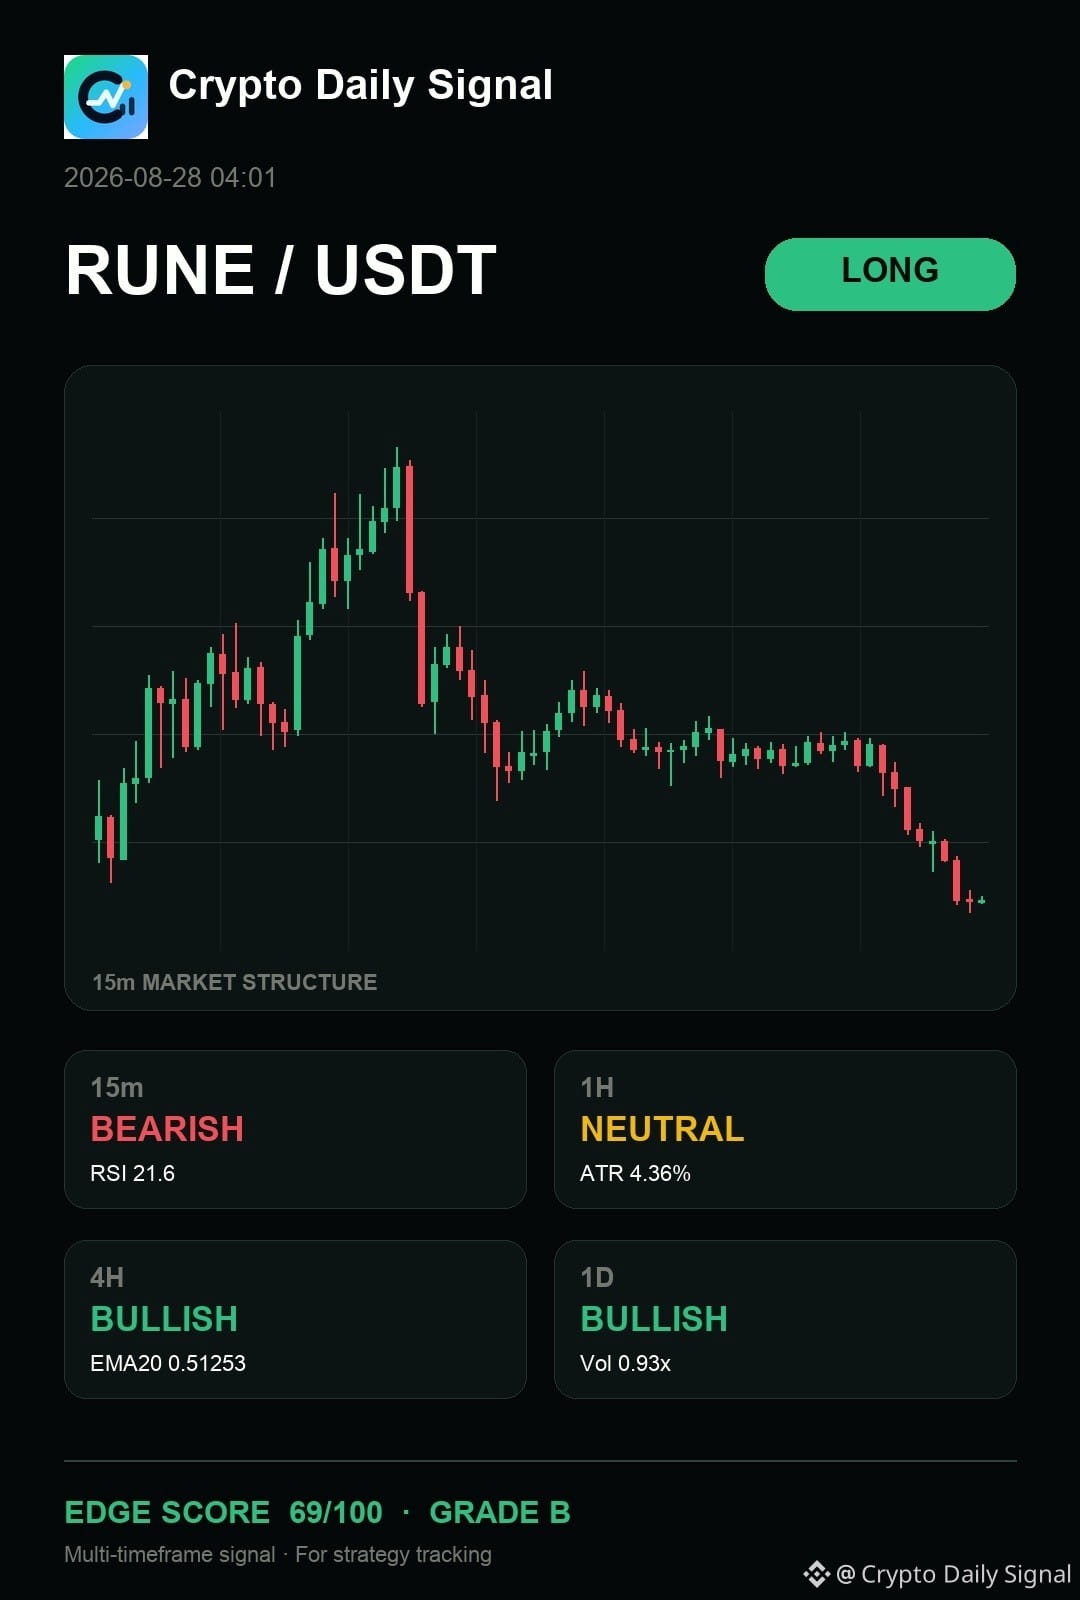Open the 1H NEUTRAL timeframe card
The height and width of the screenshot is (1600, 1080).
coord(785,1129)
